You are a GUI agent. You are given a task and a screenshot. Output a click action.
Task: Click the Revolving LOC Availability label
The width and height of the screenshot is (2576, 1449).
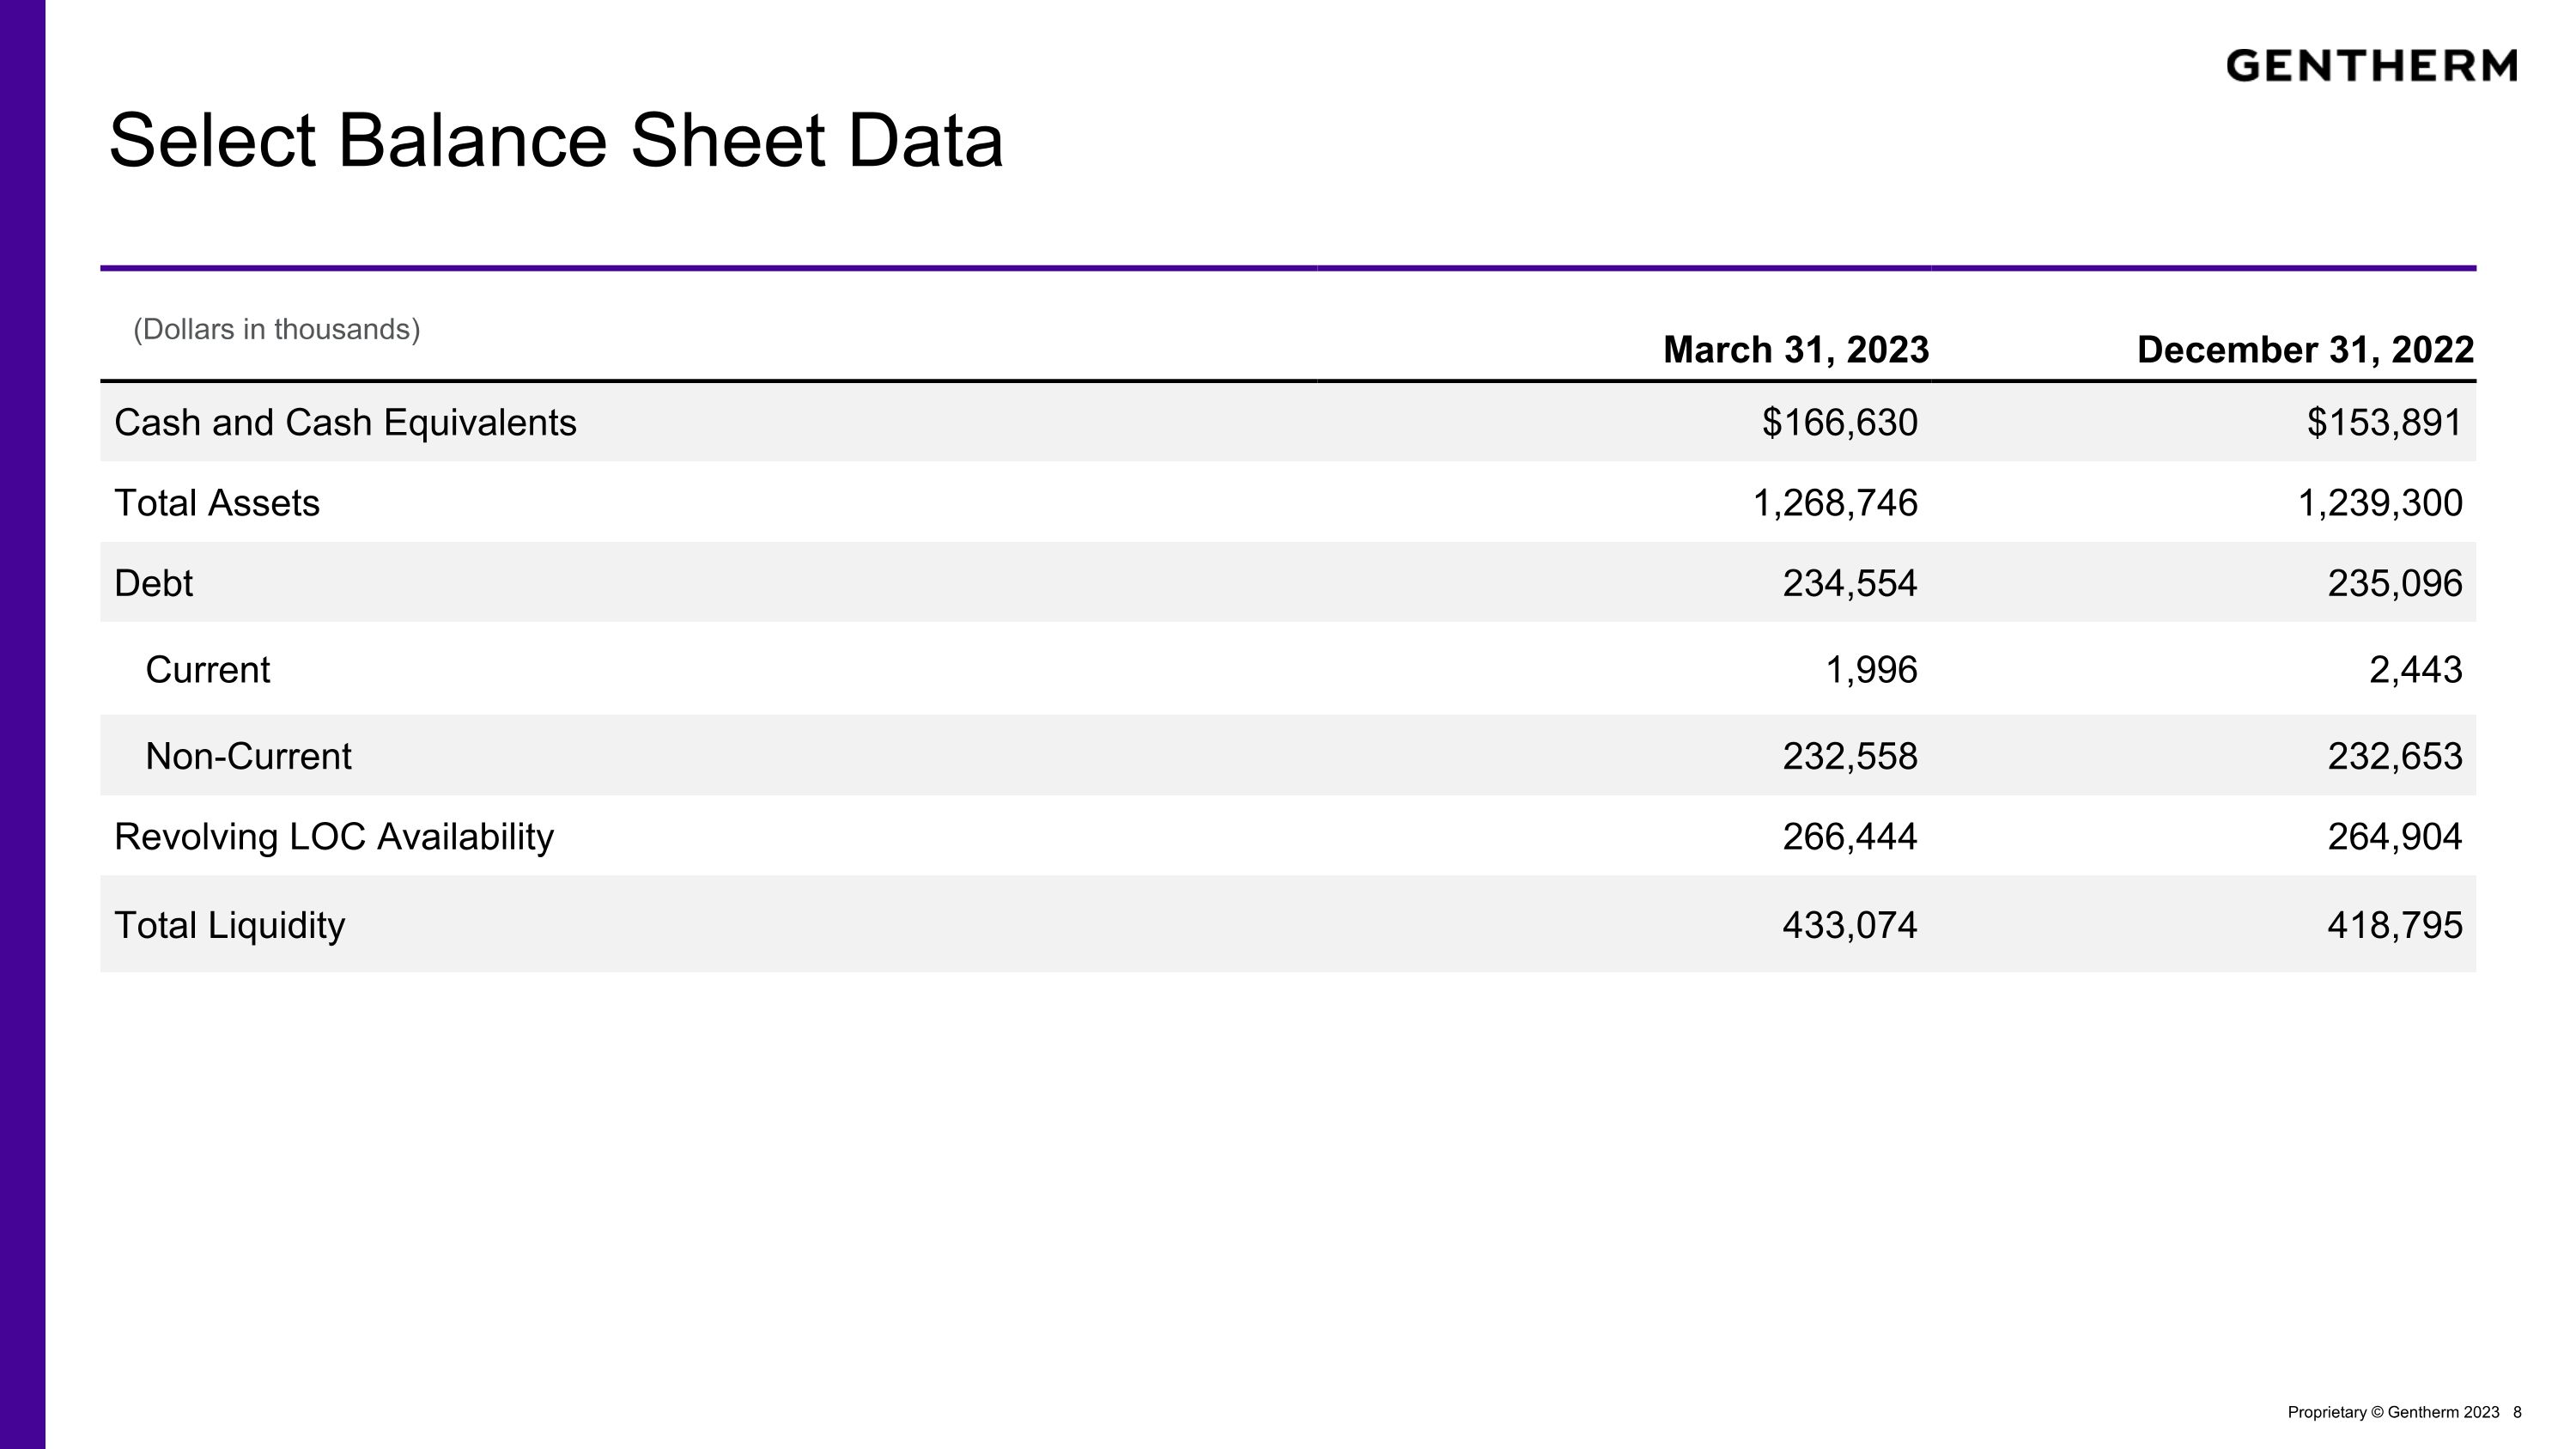(334, 837)
